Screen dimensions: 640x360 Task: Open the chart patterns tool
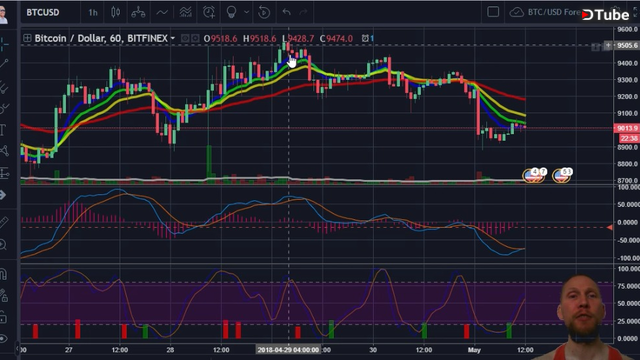[4, 151]
